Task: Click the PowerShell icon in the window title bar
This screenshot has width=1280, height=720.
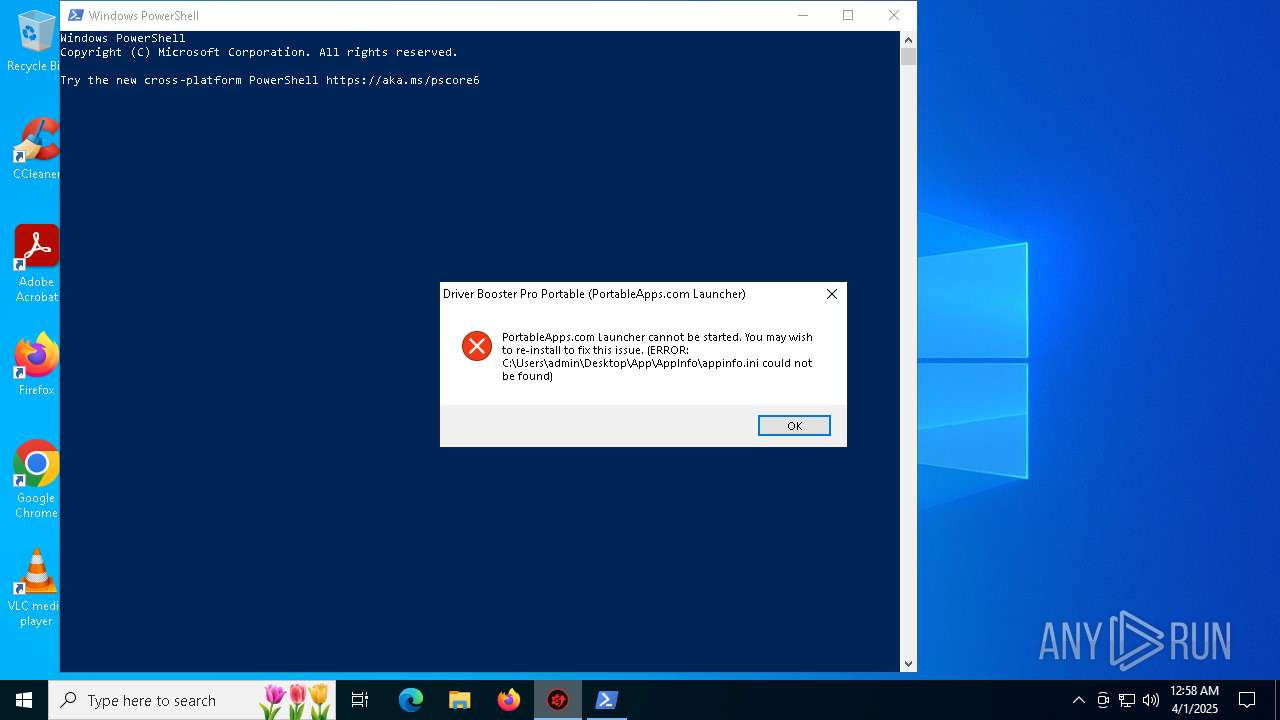Action: [75, 15]
